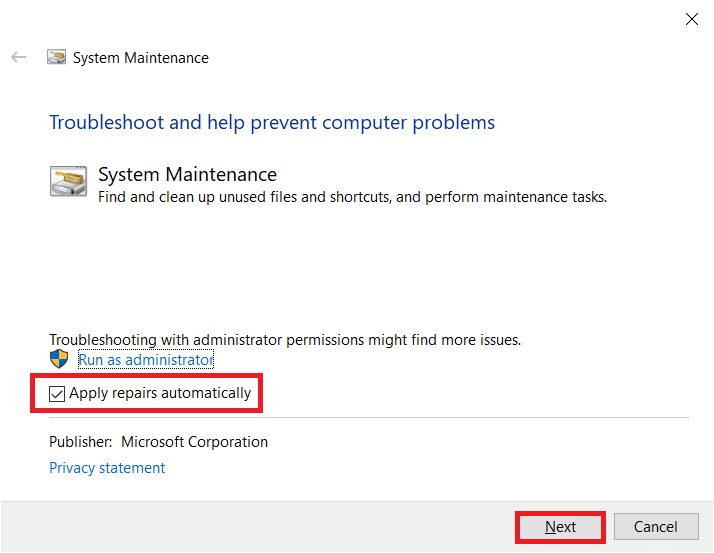Click the 'Publisher:' label
This screenshot has width=714, height=553.
click(x=80, y=442)
